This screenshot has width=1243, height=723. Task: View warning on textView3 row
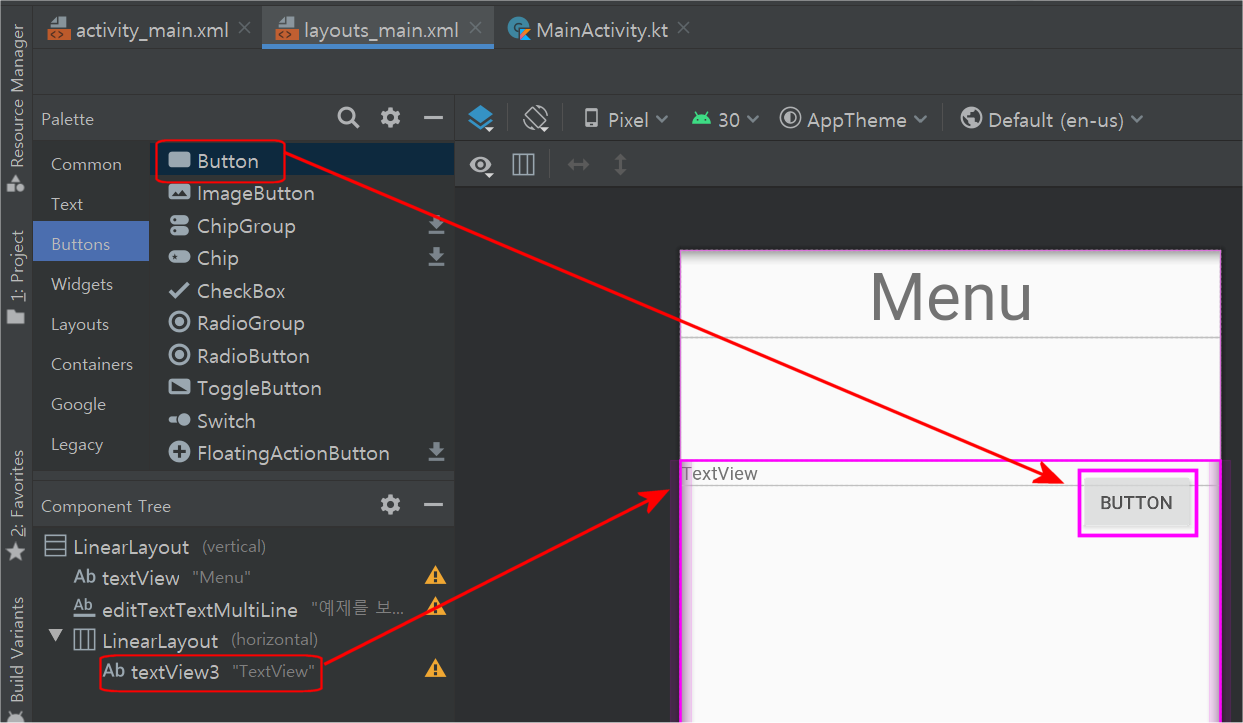click(435, 668)
